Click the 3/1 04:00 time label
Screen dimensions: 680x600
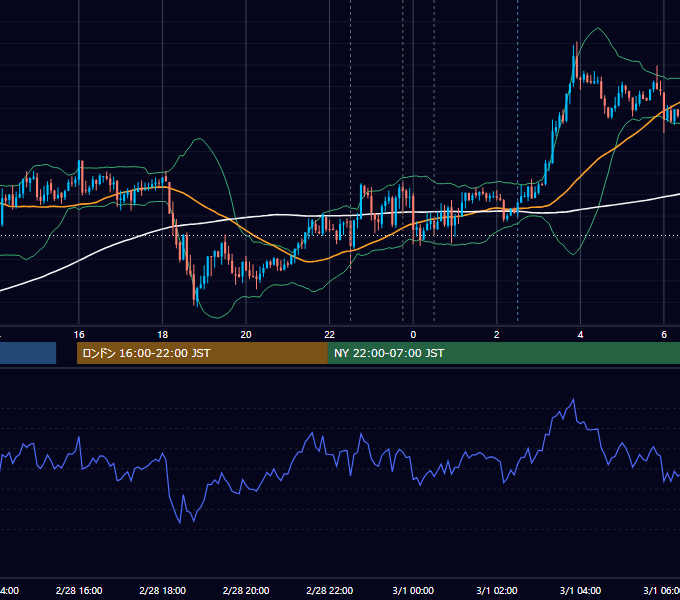[580, 590]
